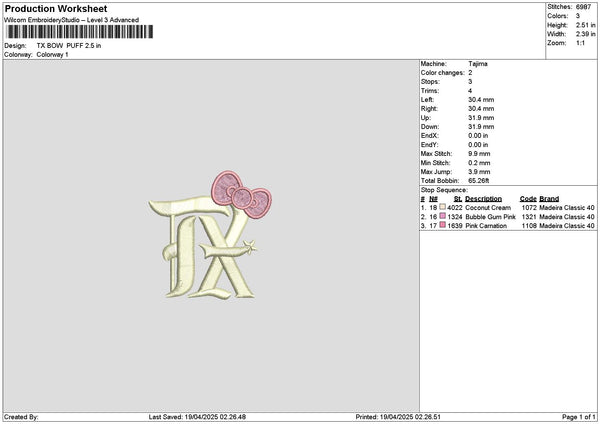Click the Down value '31.9 mm'
The width and height of the screenshot is (600, 424).
pos(481,127)
